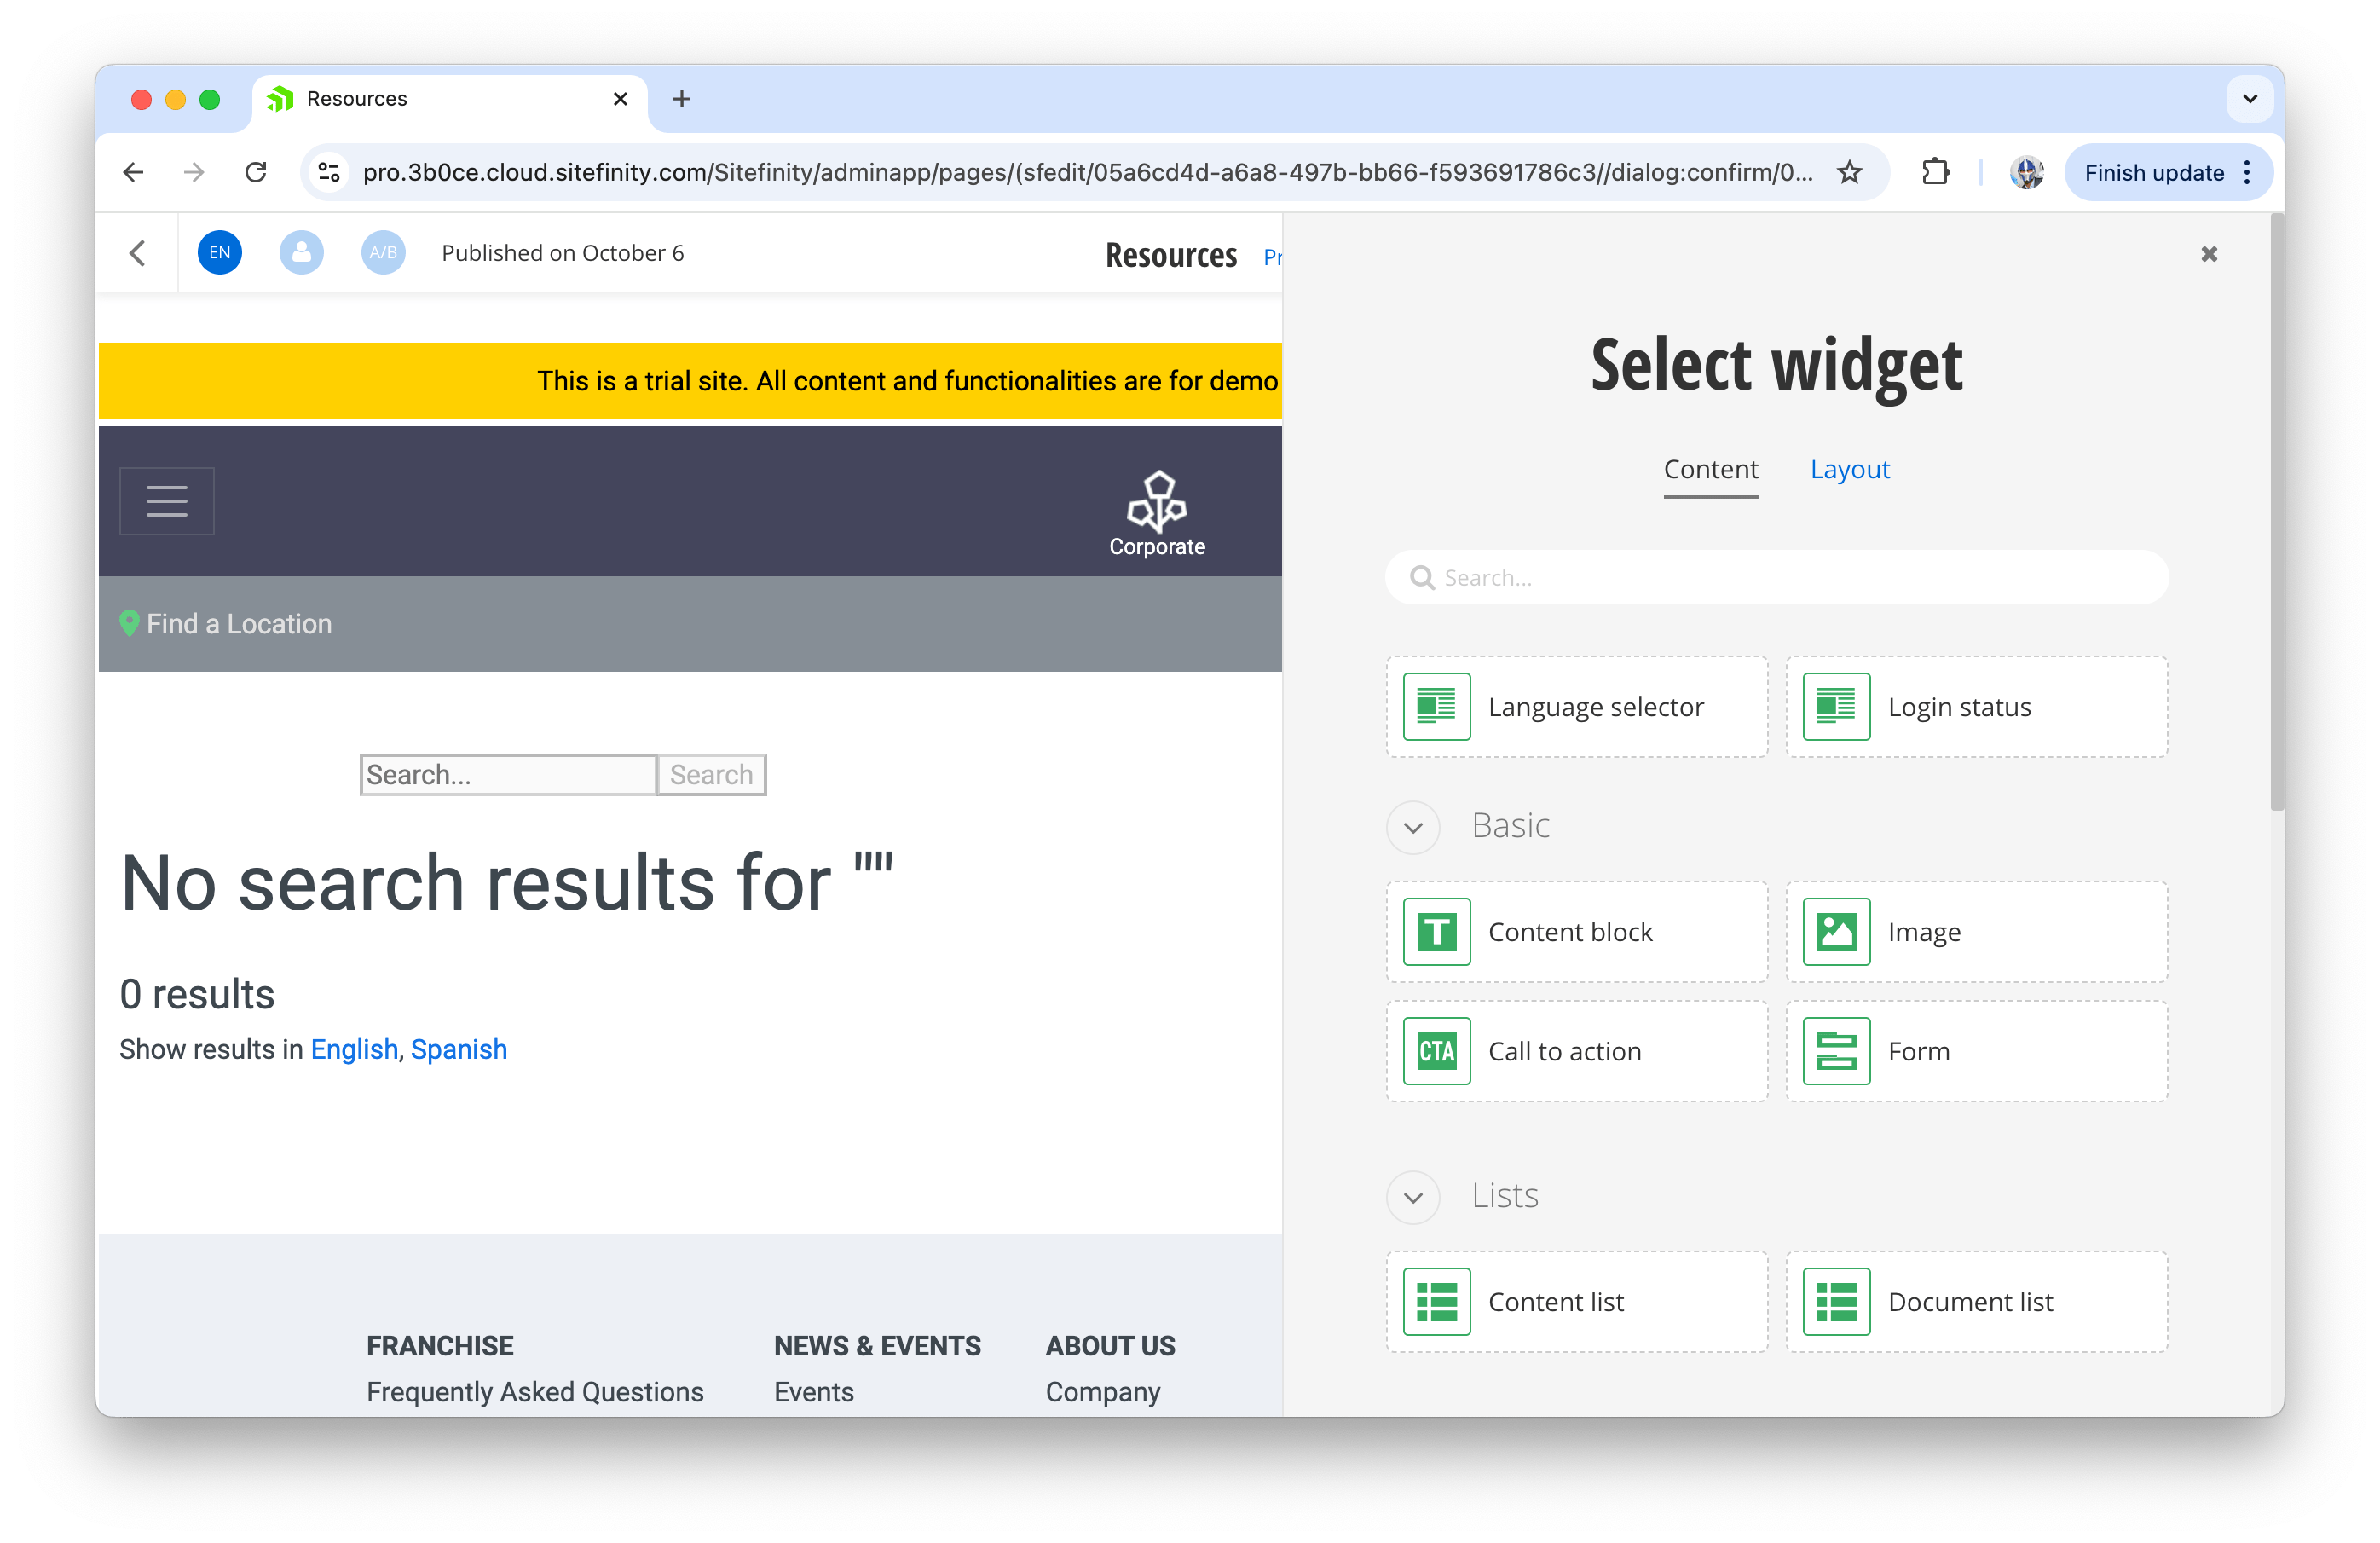Click the Login status widget icon

tap(1836, 707)
